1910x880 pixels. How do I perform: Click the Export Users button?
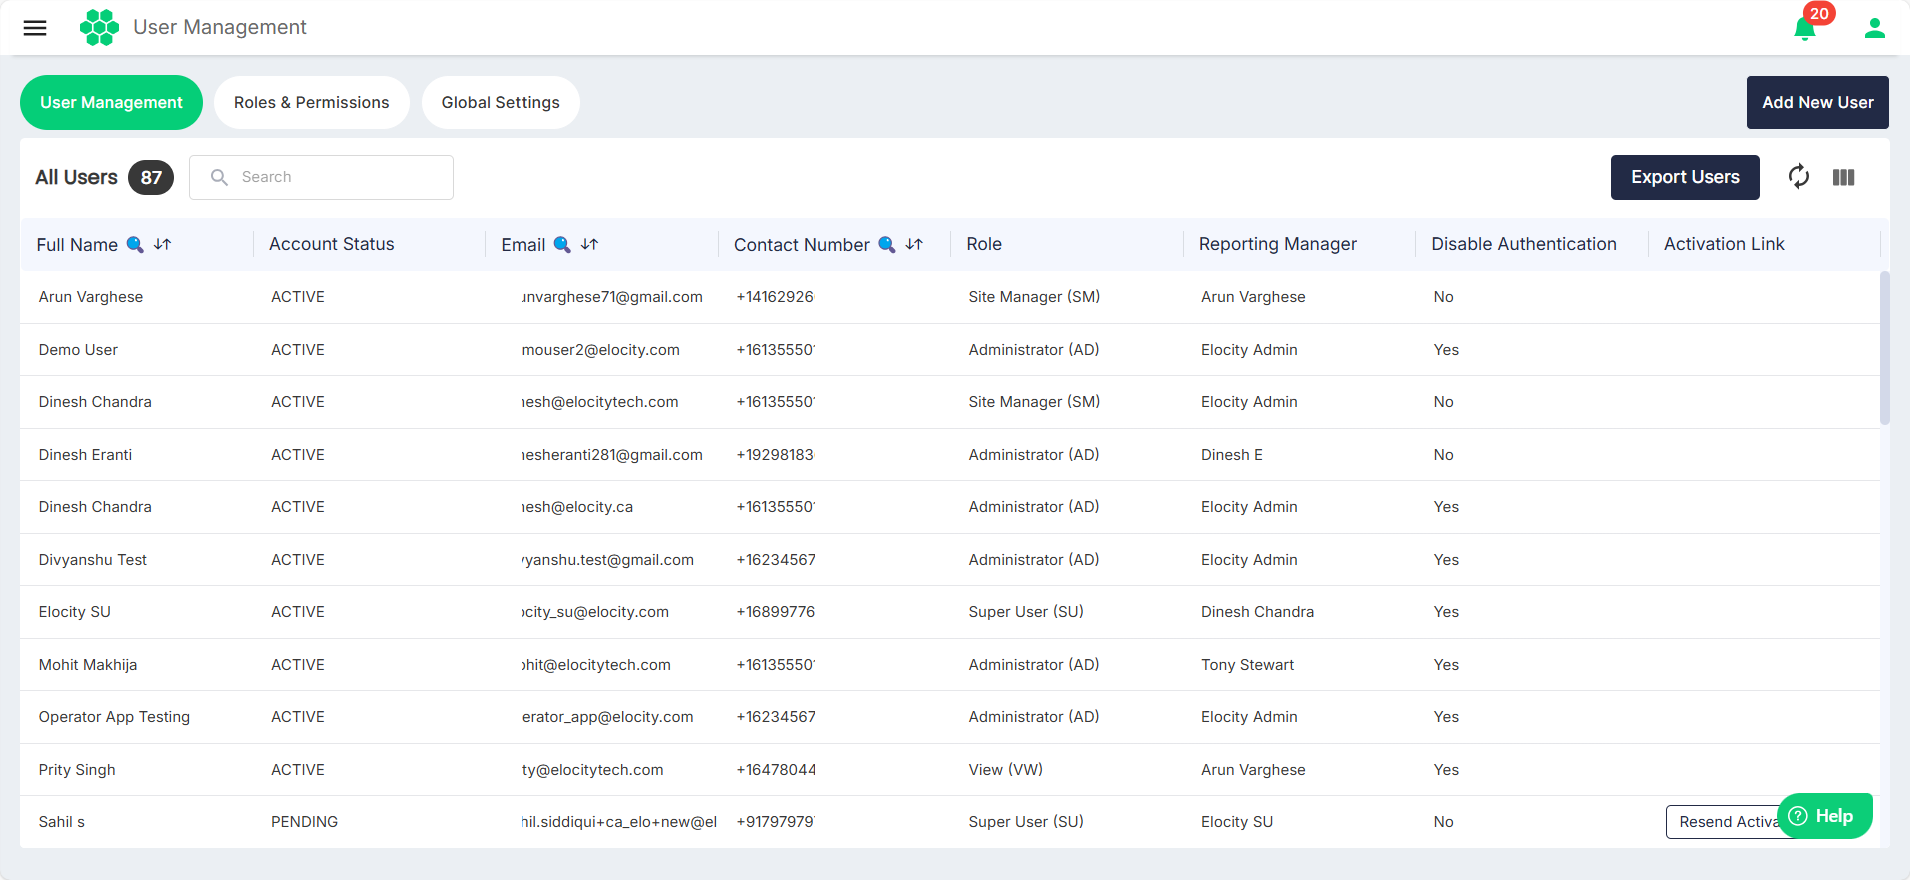point(1685,177)
